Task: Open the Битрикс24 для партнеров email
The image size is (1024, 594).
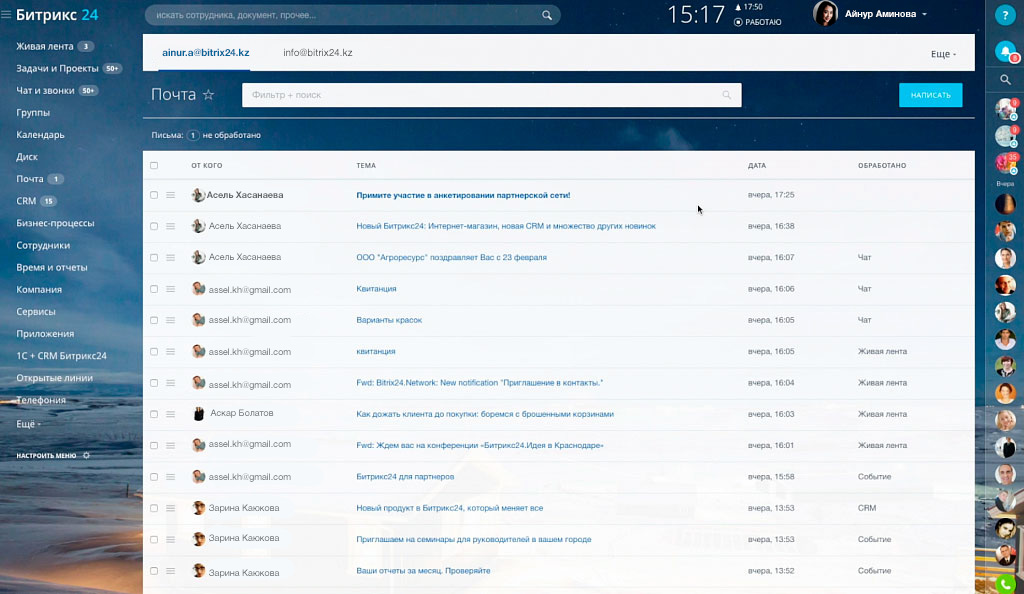Action: pos(405,477)
